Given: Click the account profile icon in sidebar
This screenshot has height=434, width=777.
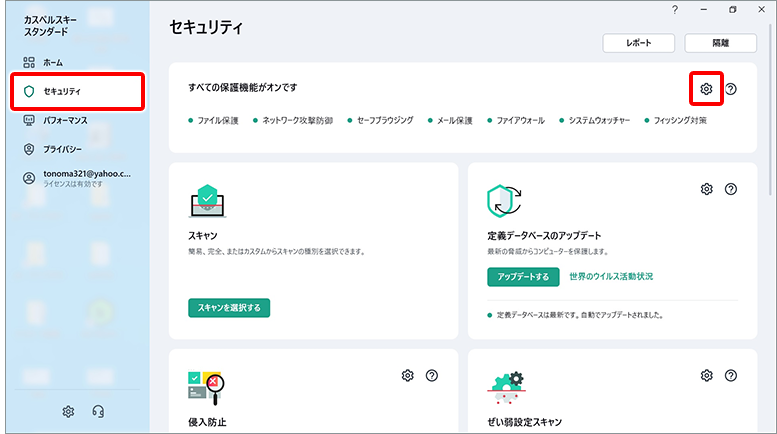Looking at the screenshot, I should tap(29, 178).
